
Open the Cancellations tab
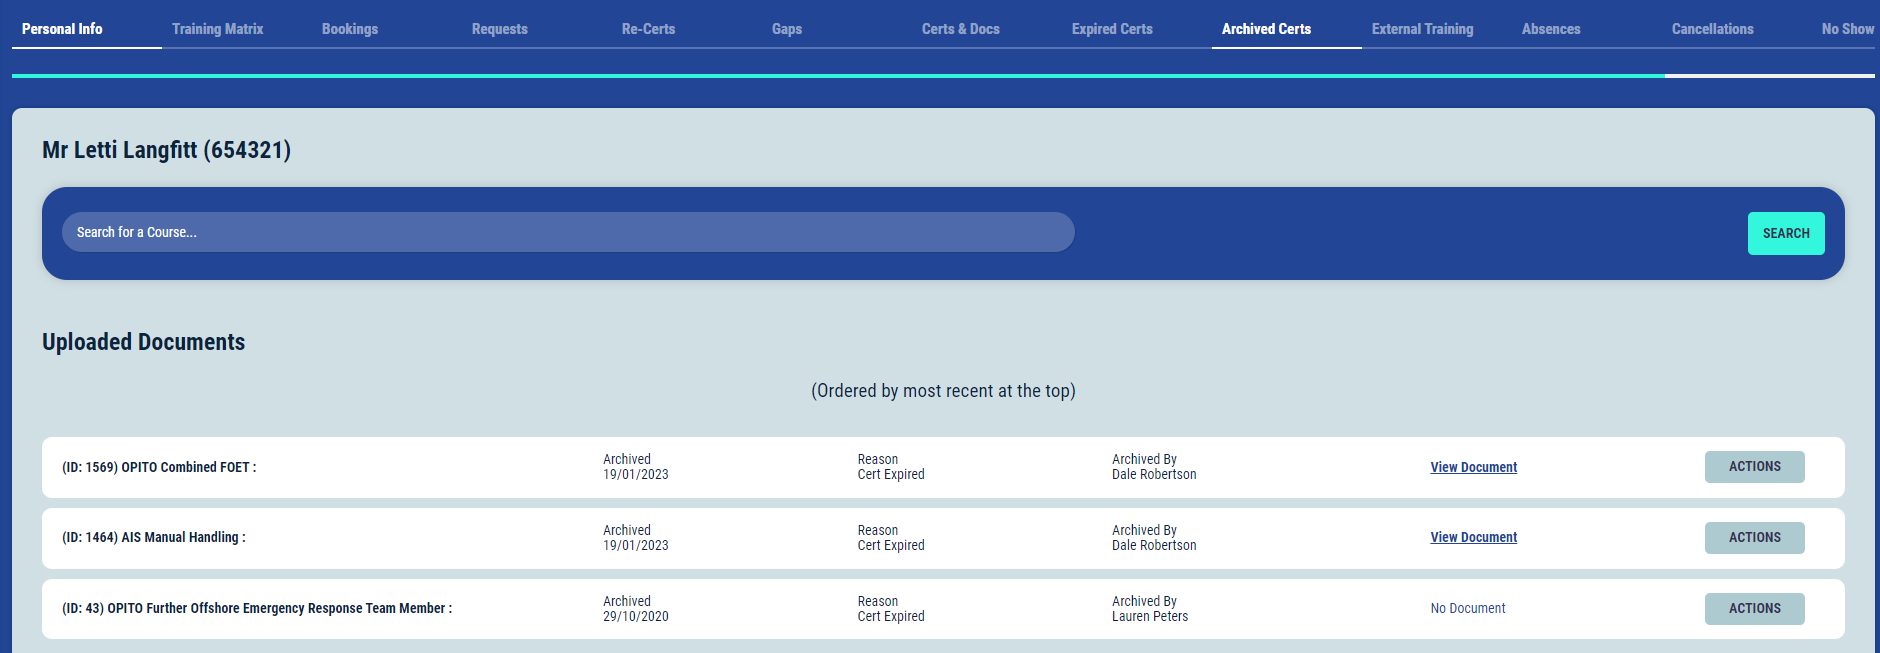tap(1712, 29)
